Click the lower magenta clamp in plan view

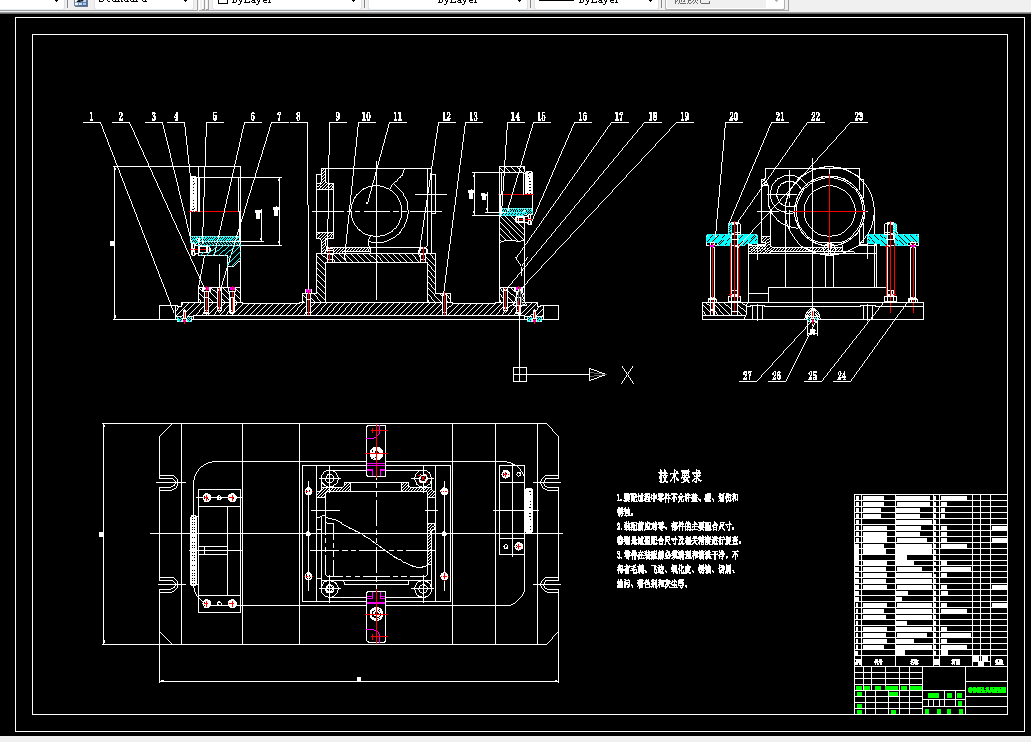point(376,616)
